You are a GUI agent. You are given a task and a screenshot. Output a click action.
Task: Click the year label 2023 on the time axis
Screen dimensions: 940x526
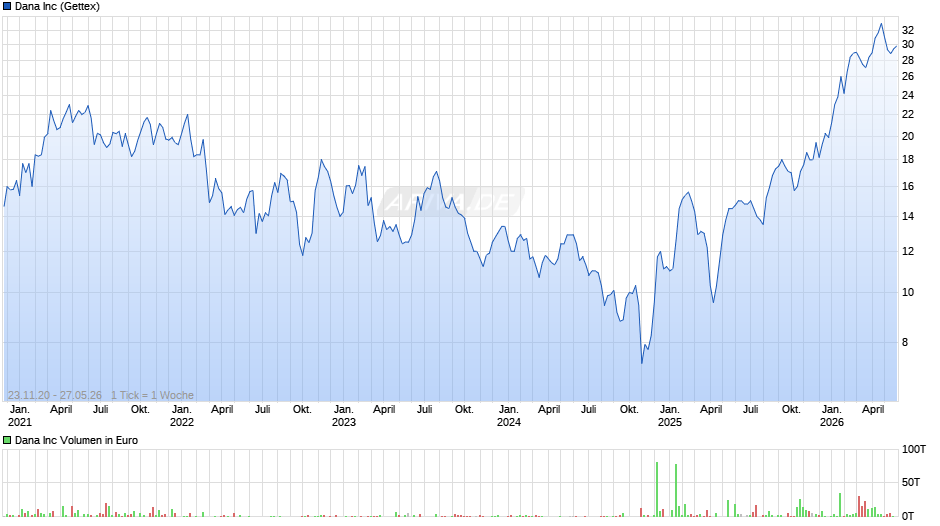[x=344, y=422]
